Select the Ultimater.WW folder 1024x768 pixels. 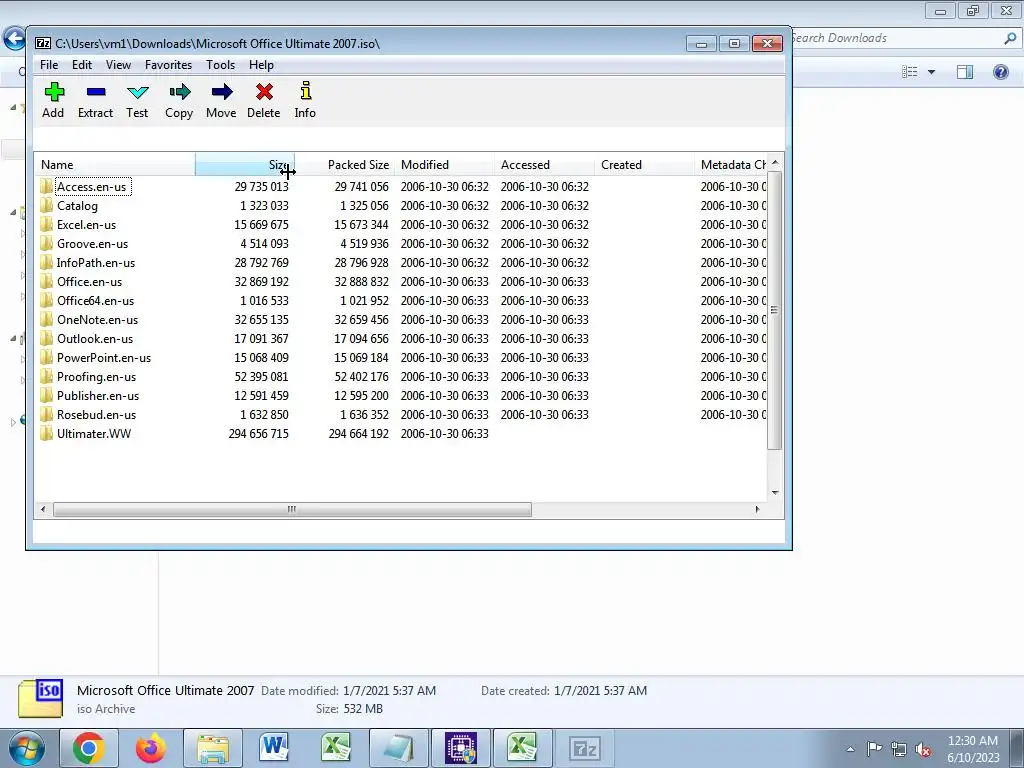(94, 434)
